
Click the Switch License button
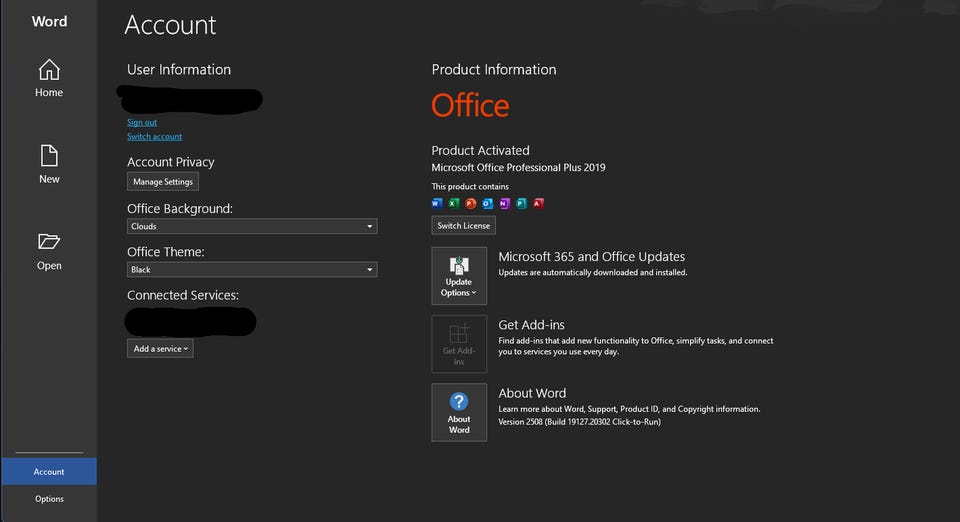pos(463,226)
